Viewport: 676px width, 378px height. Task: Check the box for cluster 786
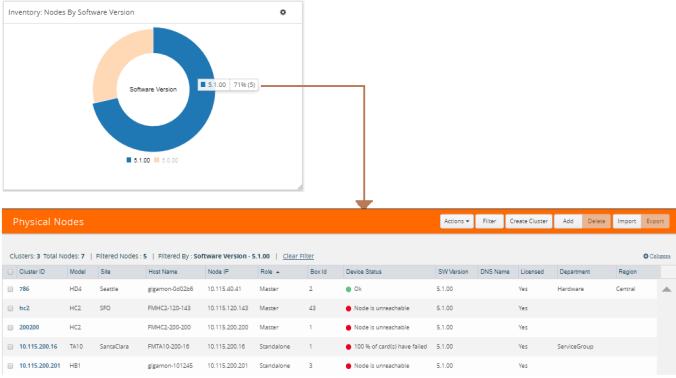10,289
